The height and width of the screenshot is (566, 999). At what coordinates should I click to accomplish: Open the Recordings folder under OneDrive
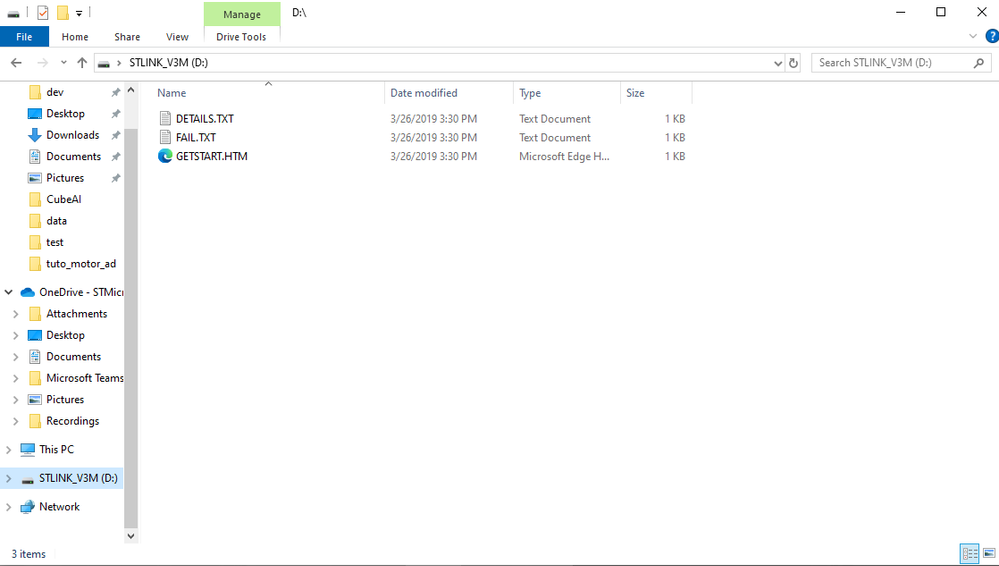point(73,421)
